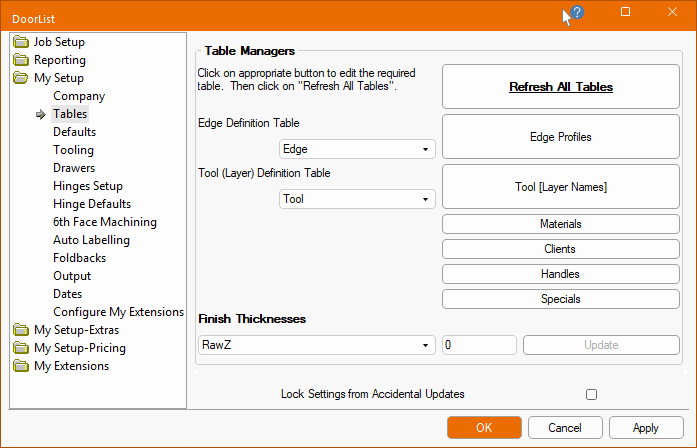Image resolution: width=697 pixels, height=448 pixels.
Task: Click the Reporting folder icon
Action: (x=21, y=60)
